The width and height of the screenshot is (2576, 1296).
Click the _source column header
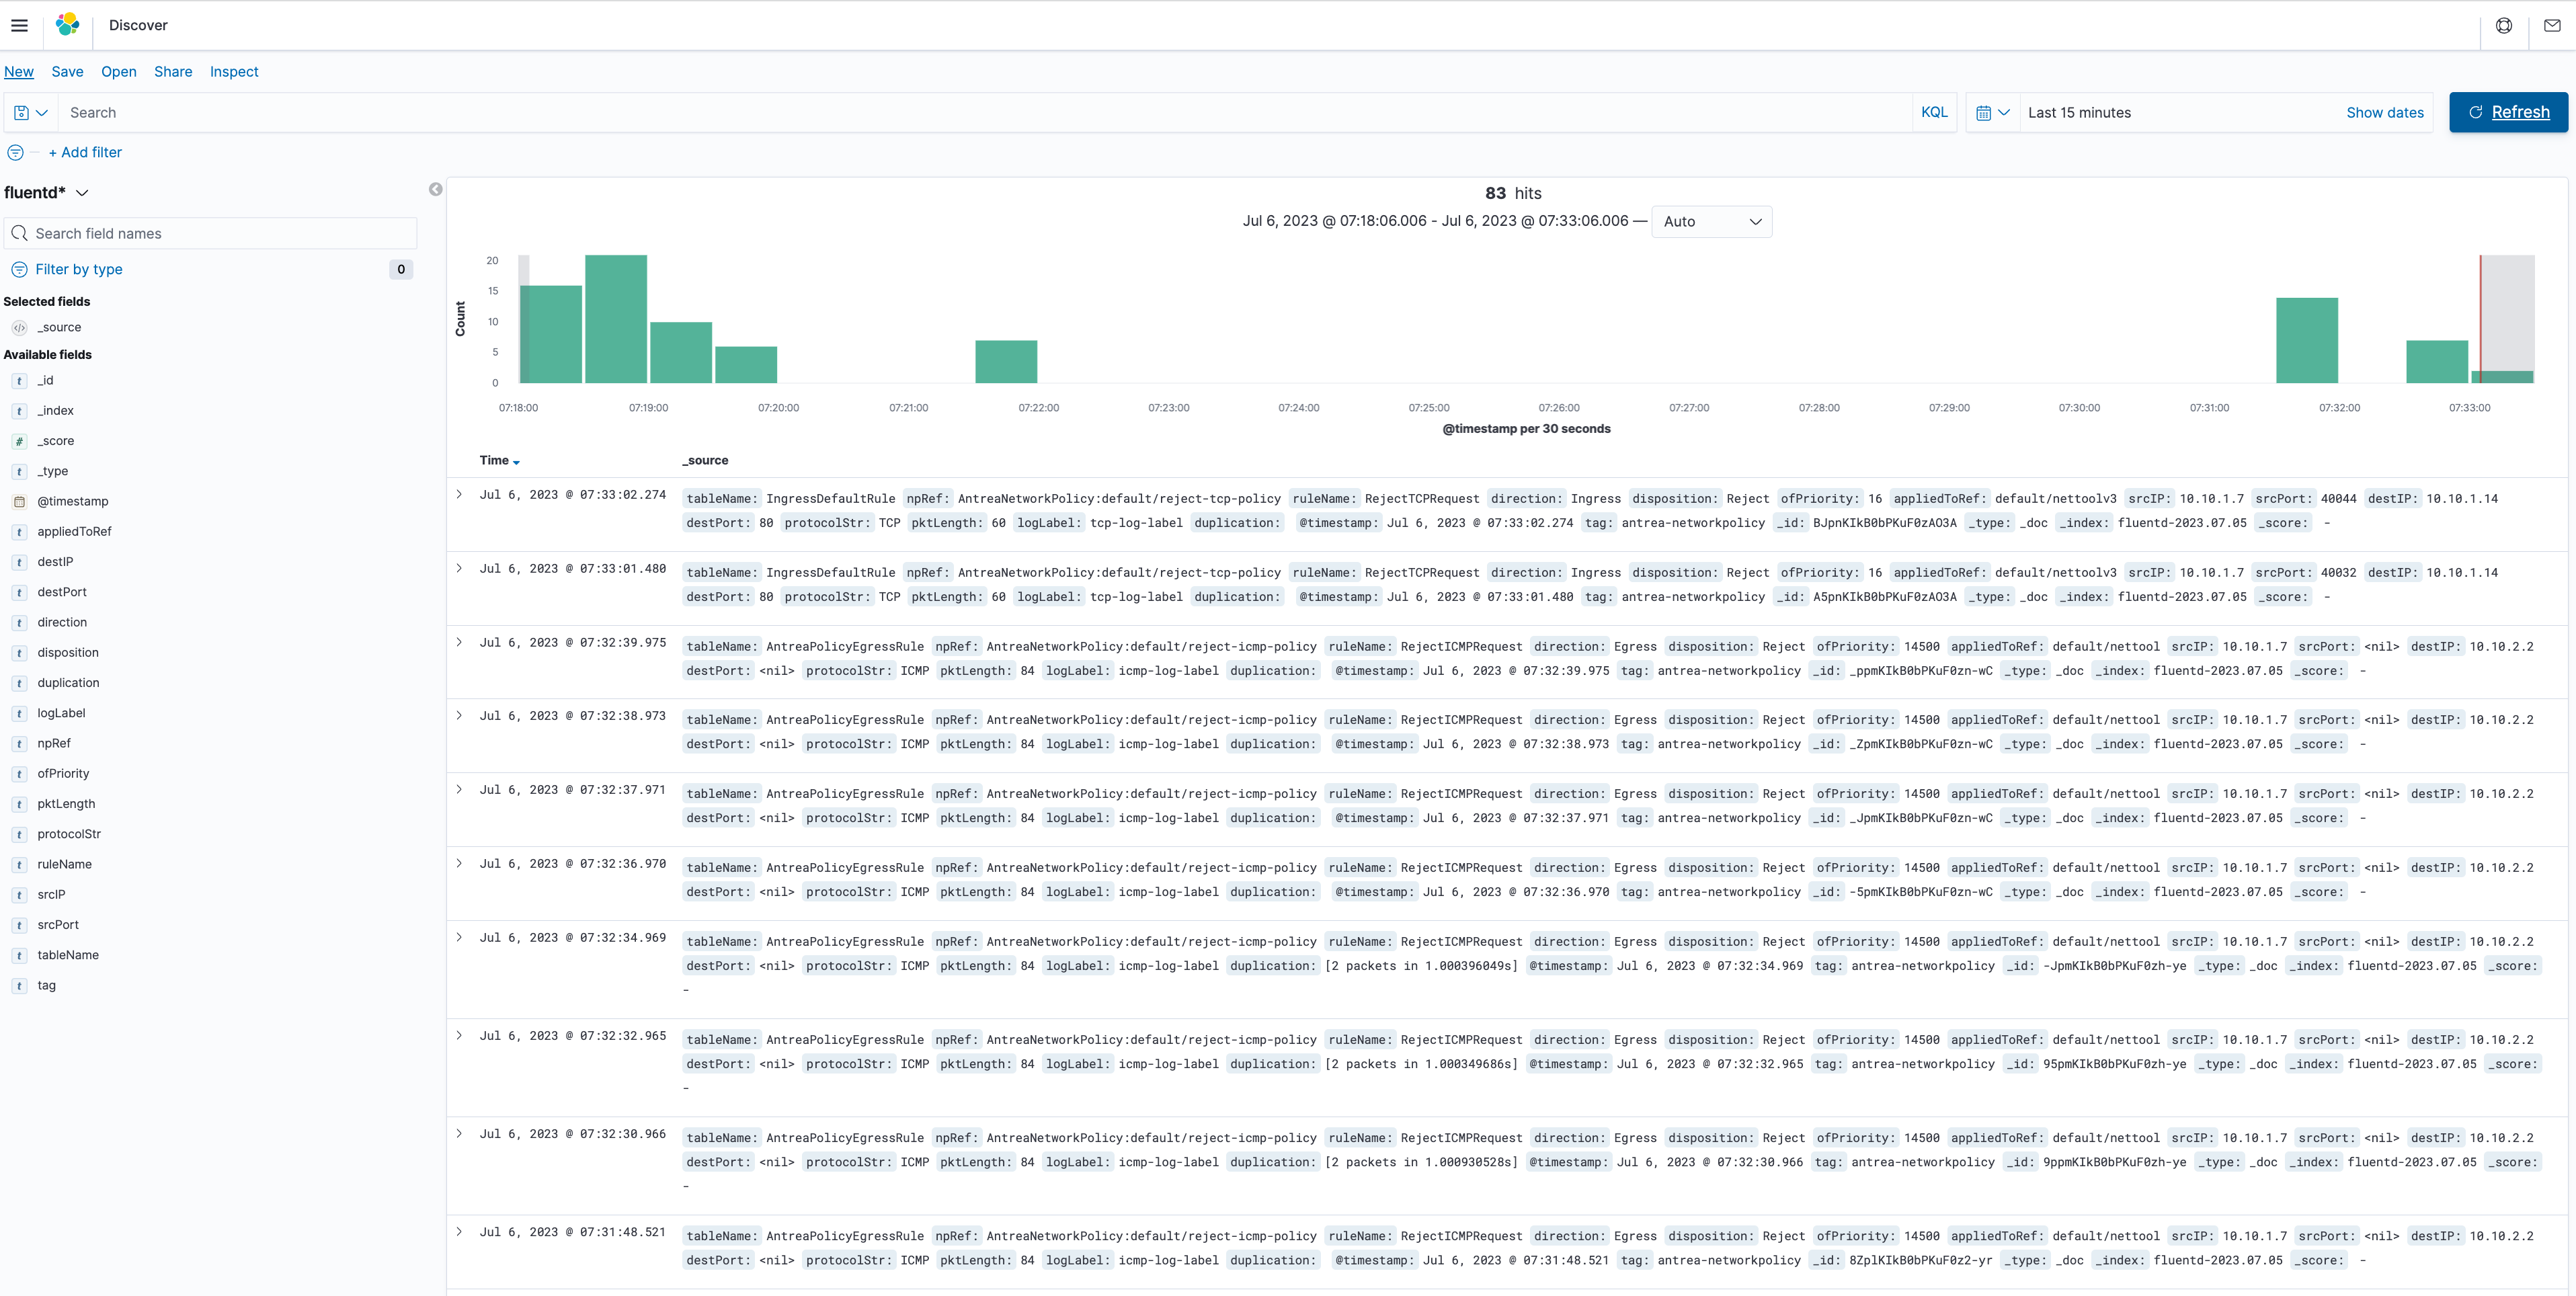click(705, 461)
